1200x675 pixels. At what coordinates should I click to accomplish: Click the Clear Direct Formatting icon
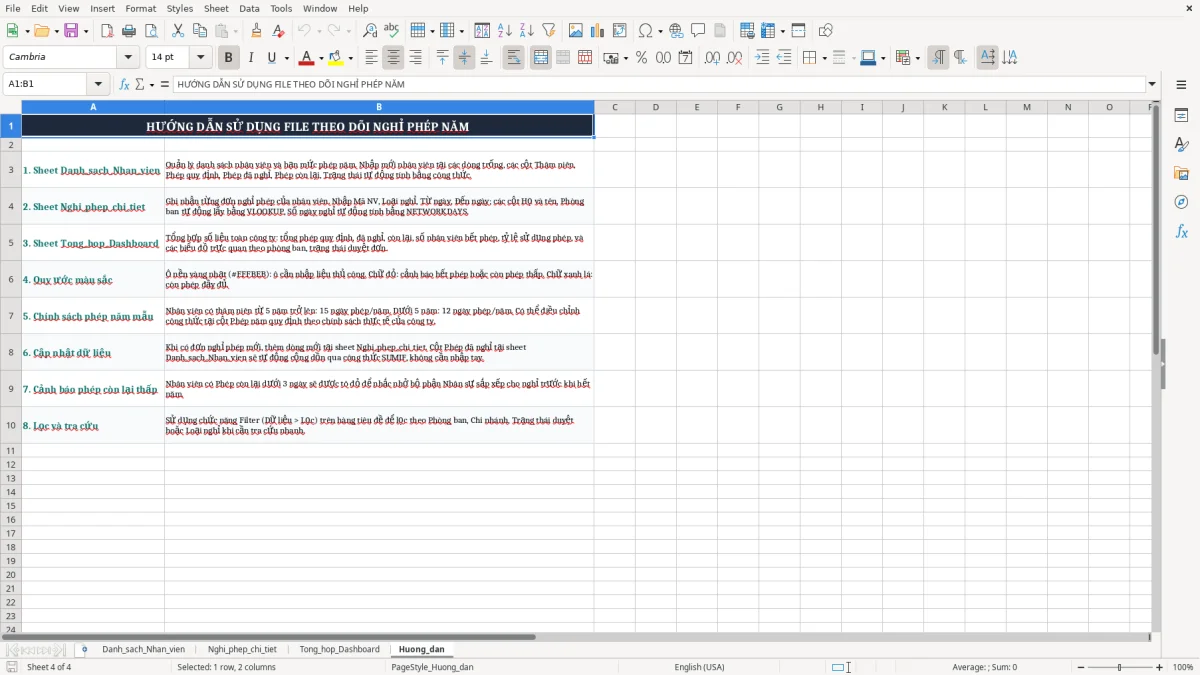(x=279, y=31)
